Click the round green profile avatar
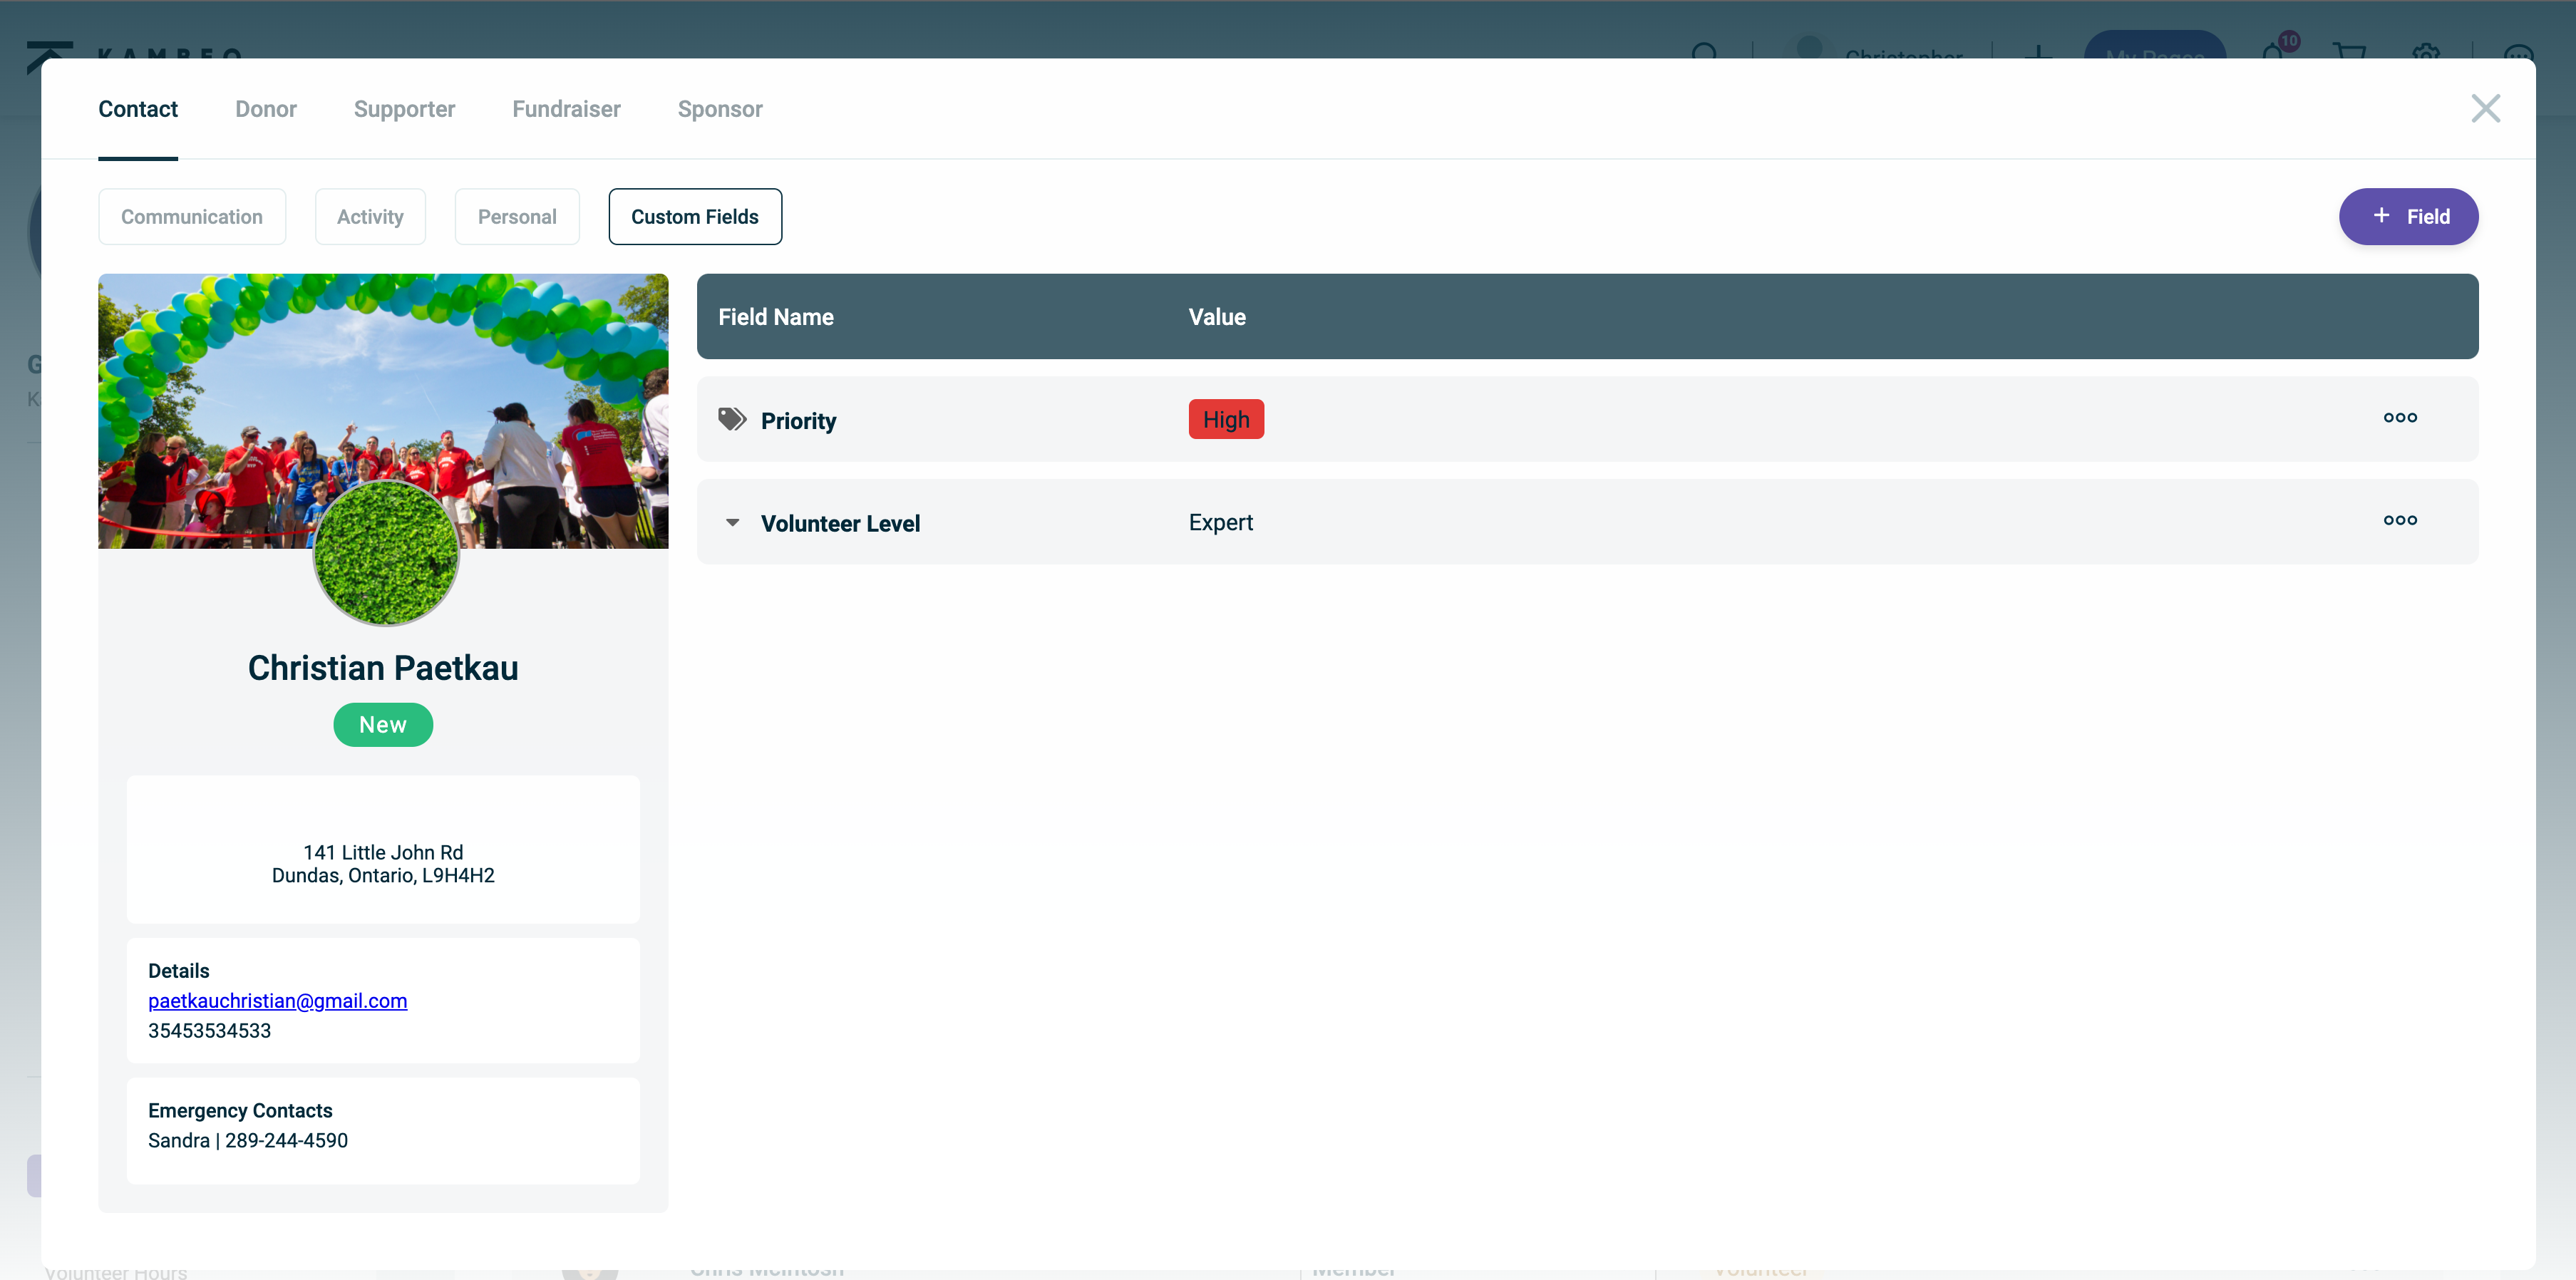This screenshot has height=1280, width=2576. (386, 552)
